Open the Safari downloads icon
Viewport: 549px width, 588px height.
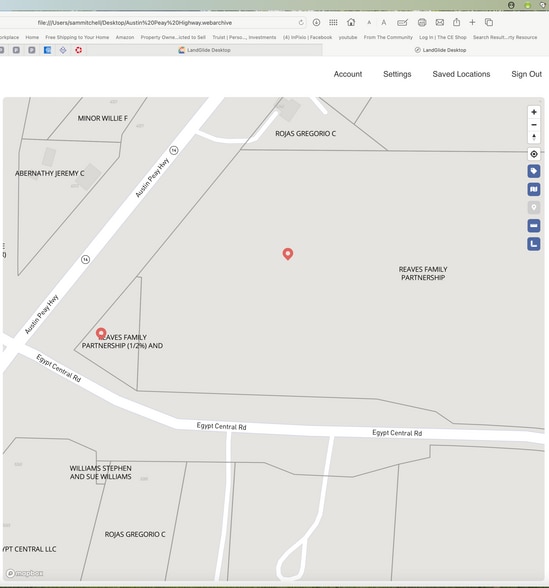coord(316,22)
